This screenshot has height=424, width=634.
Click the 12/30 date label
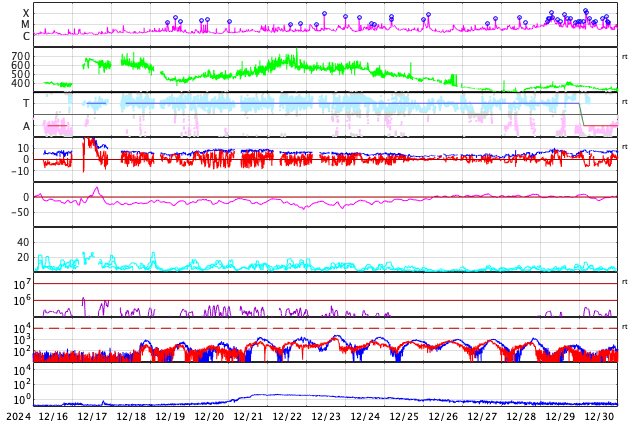[x=599, y=416]
